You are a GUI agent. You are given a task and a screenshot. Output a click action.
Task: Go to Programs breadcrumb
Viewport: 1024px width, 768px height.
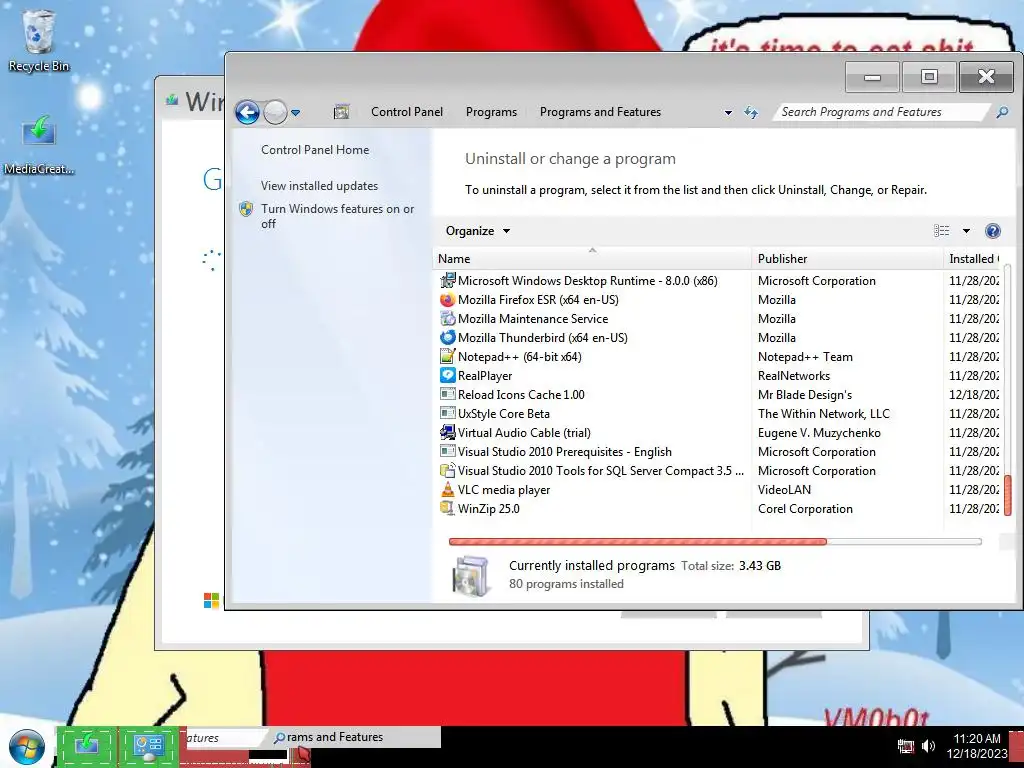pos(491,112)
